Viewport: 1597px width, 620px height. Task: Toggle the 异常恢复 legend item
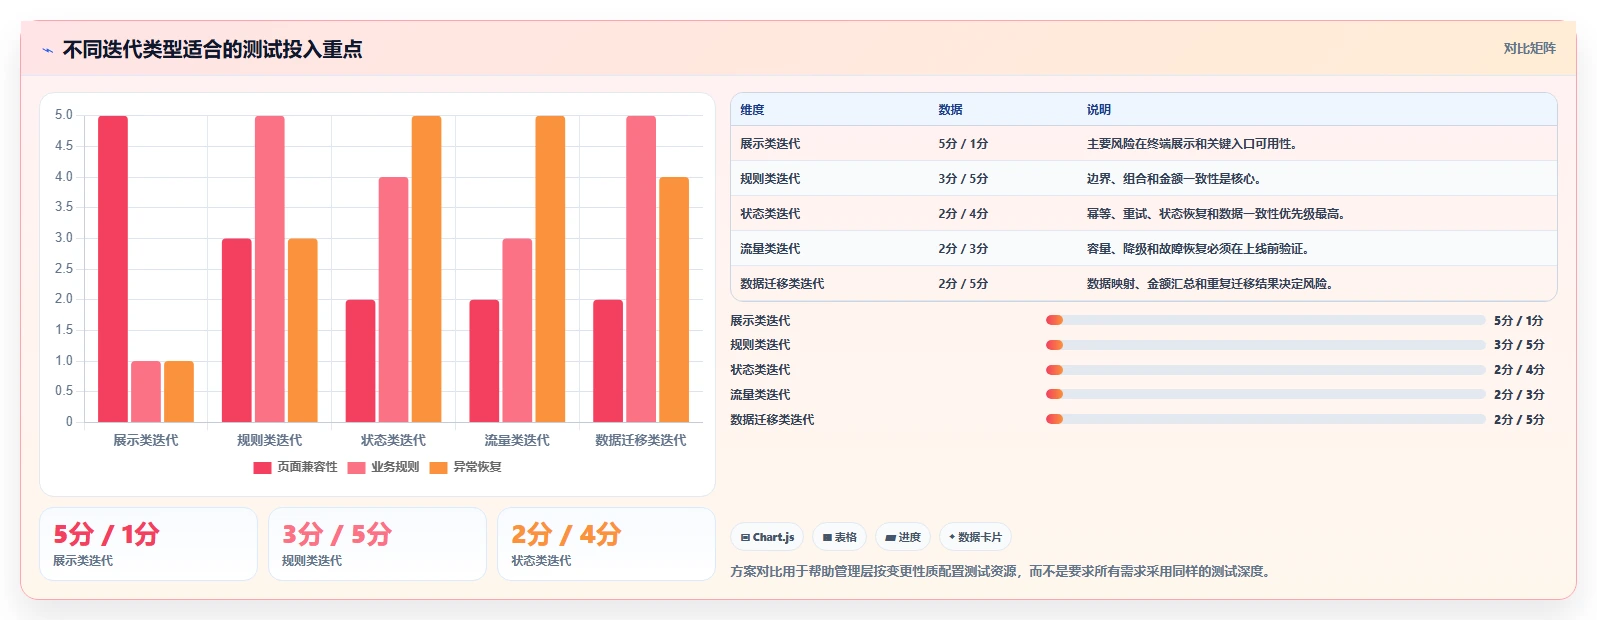[x=466, y=467]
